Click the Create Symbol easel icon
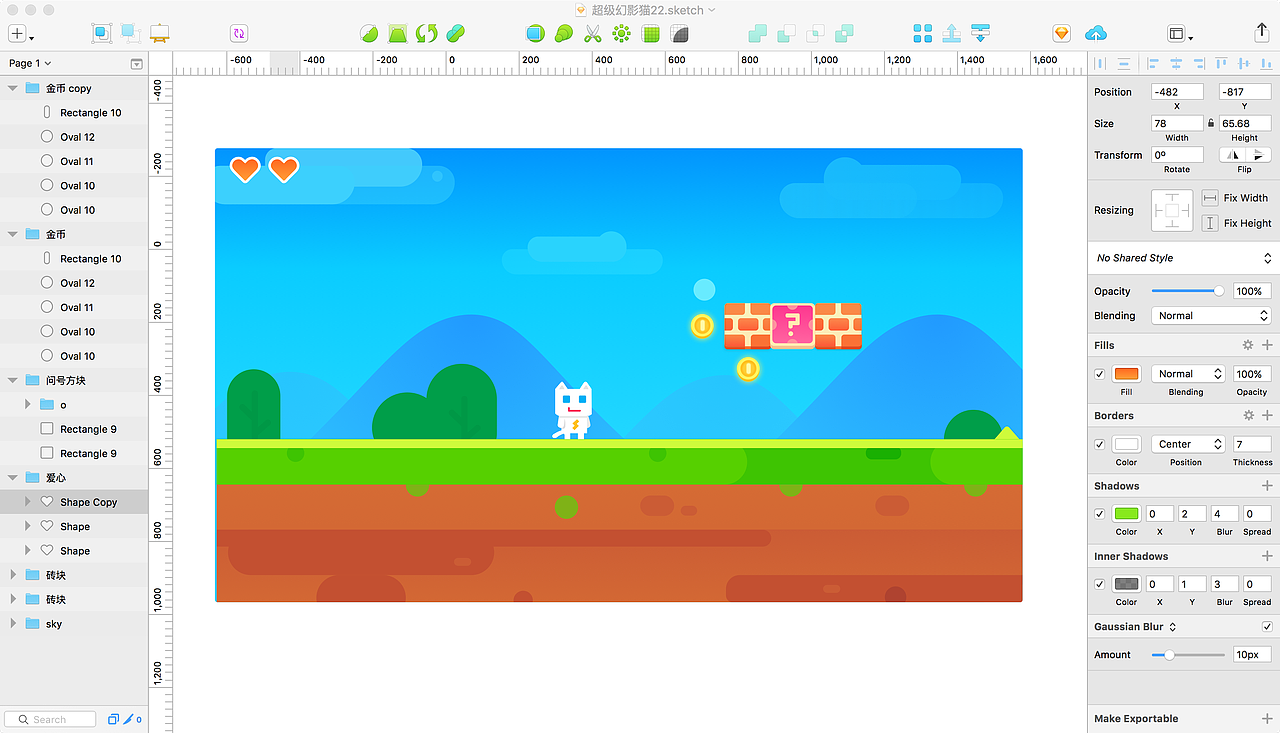 159,33
